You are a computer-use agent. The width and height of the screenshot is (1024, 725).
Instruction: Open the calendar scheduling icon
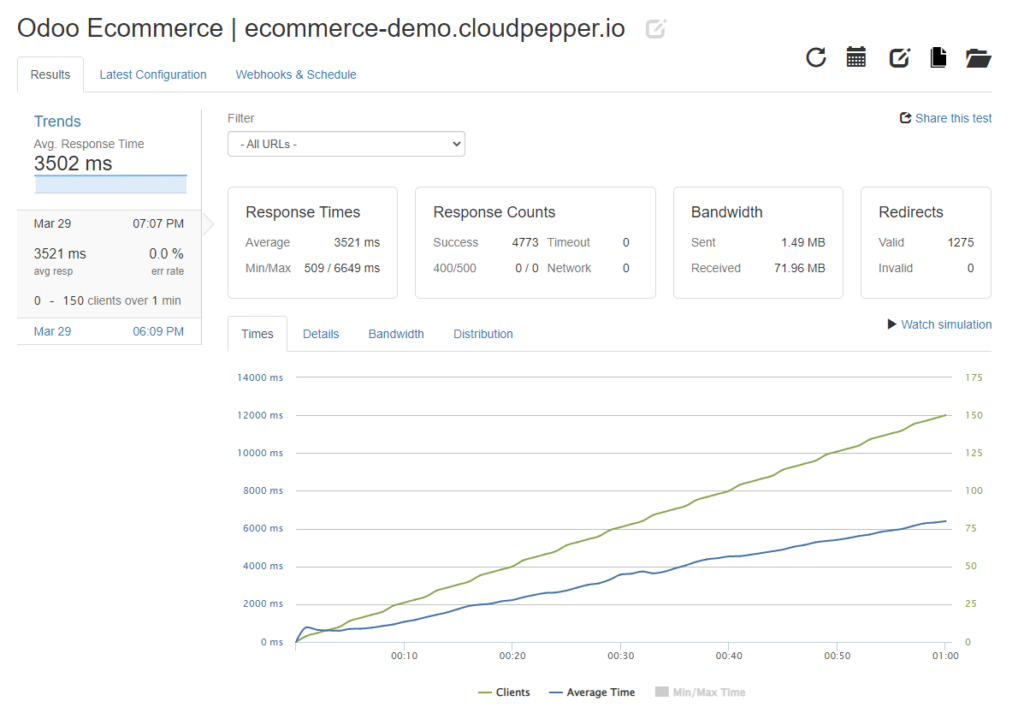pyautogui.click(x=856, y=58)
